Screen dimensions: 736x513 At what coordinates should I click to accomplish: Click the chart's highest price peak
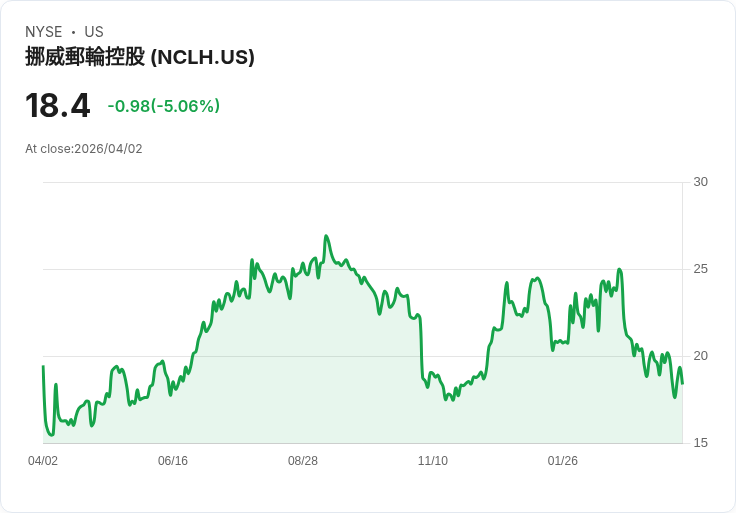[x=326, y=236]
